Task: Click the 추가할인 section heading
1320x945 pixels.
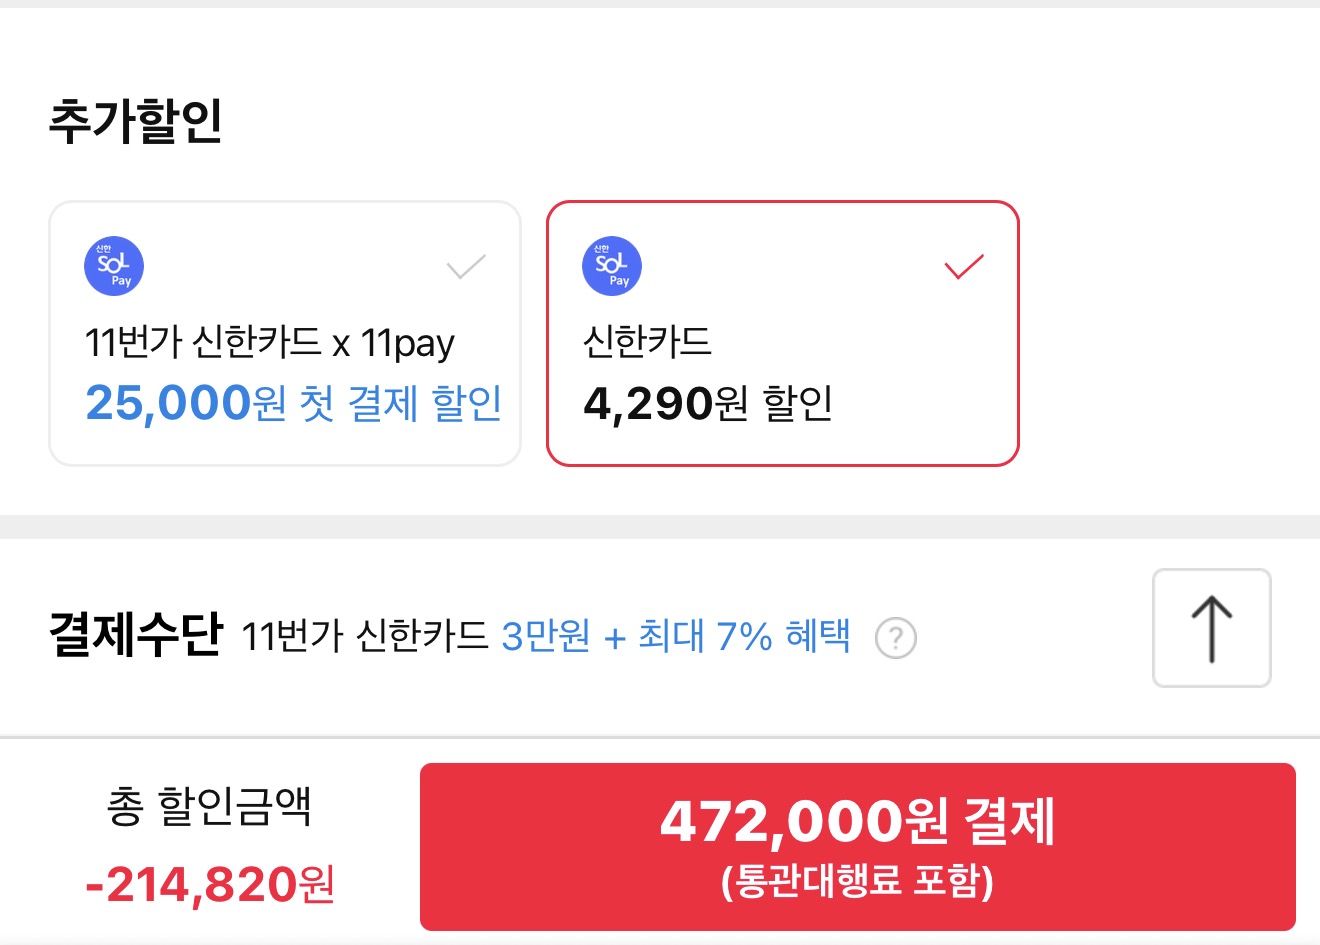Action: point(135,122)
